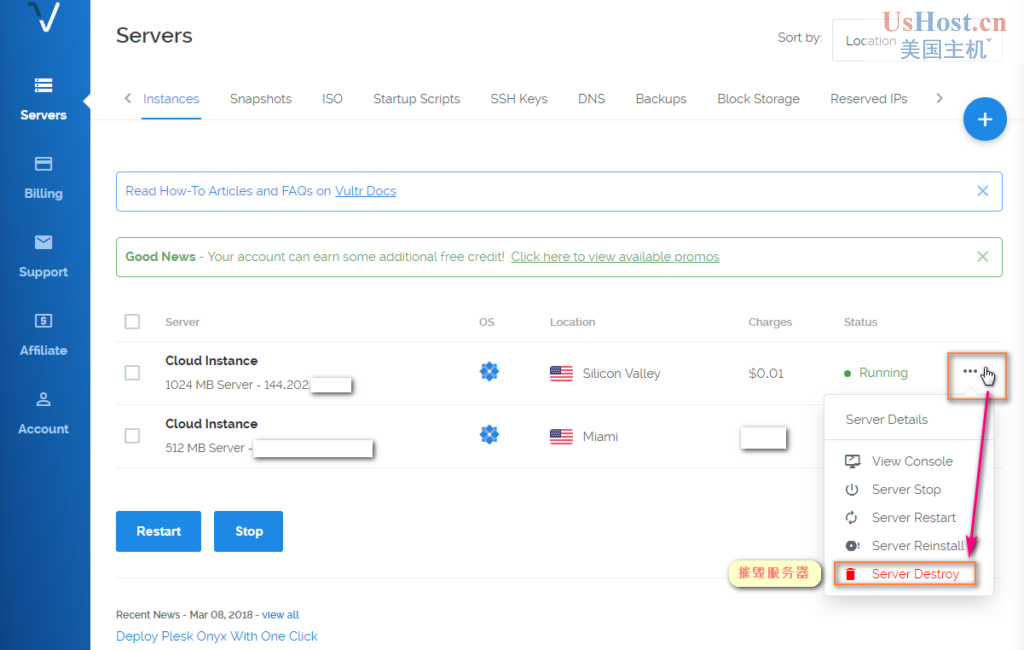Go to the SSH Keys tab

click(x=519, y=99)
